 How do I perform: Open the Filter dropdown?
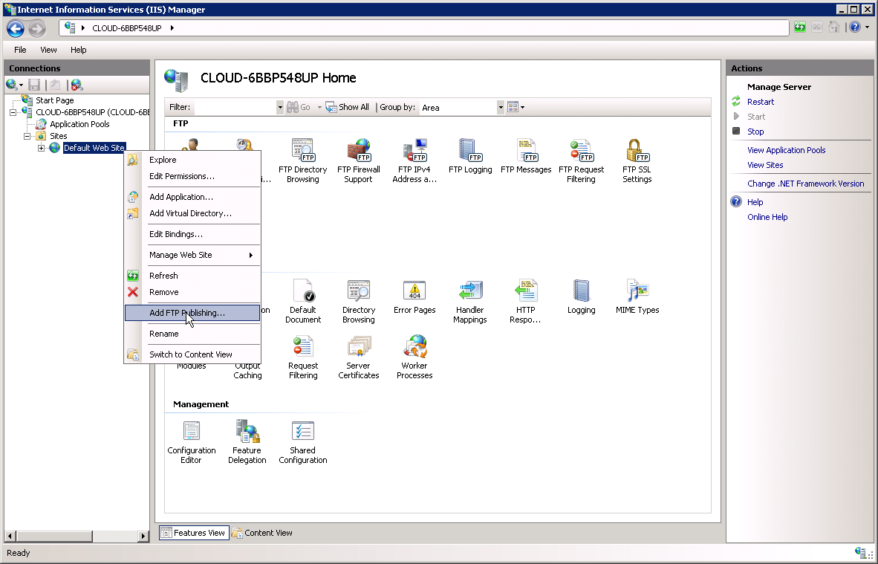tap(279, 107)
